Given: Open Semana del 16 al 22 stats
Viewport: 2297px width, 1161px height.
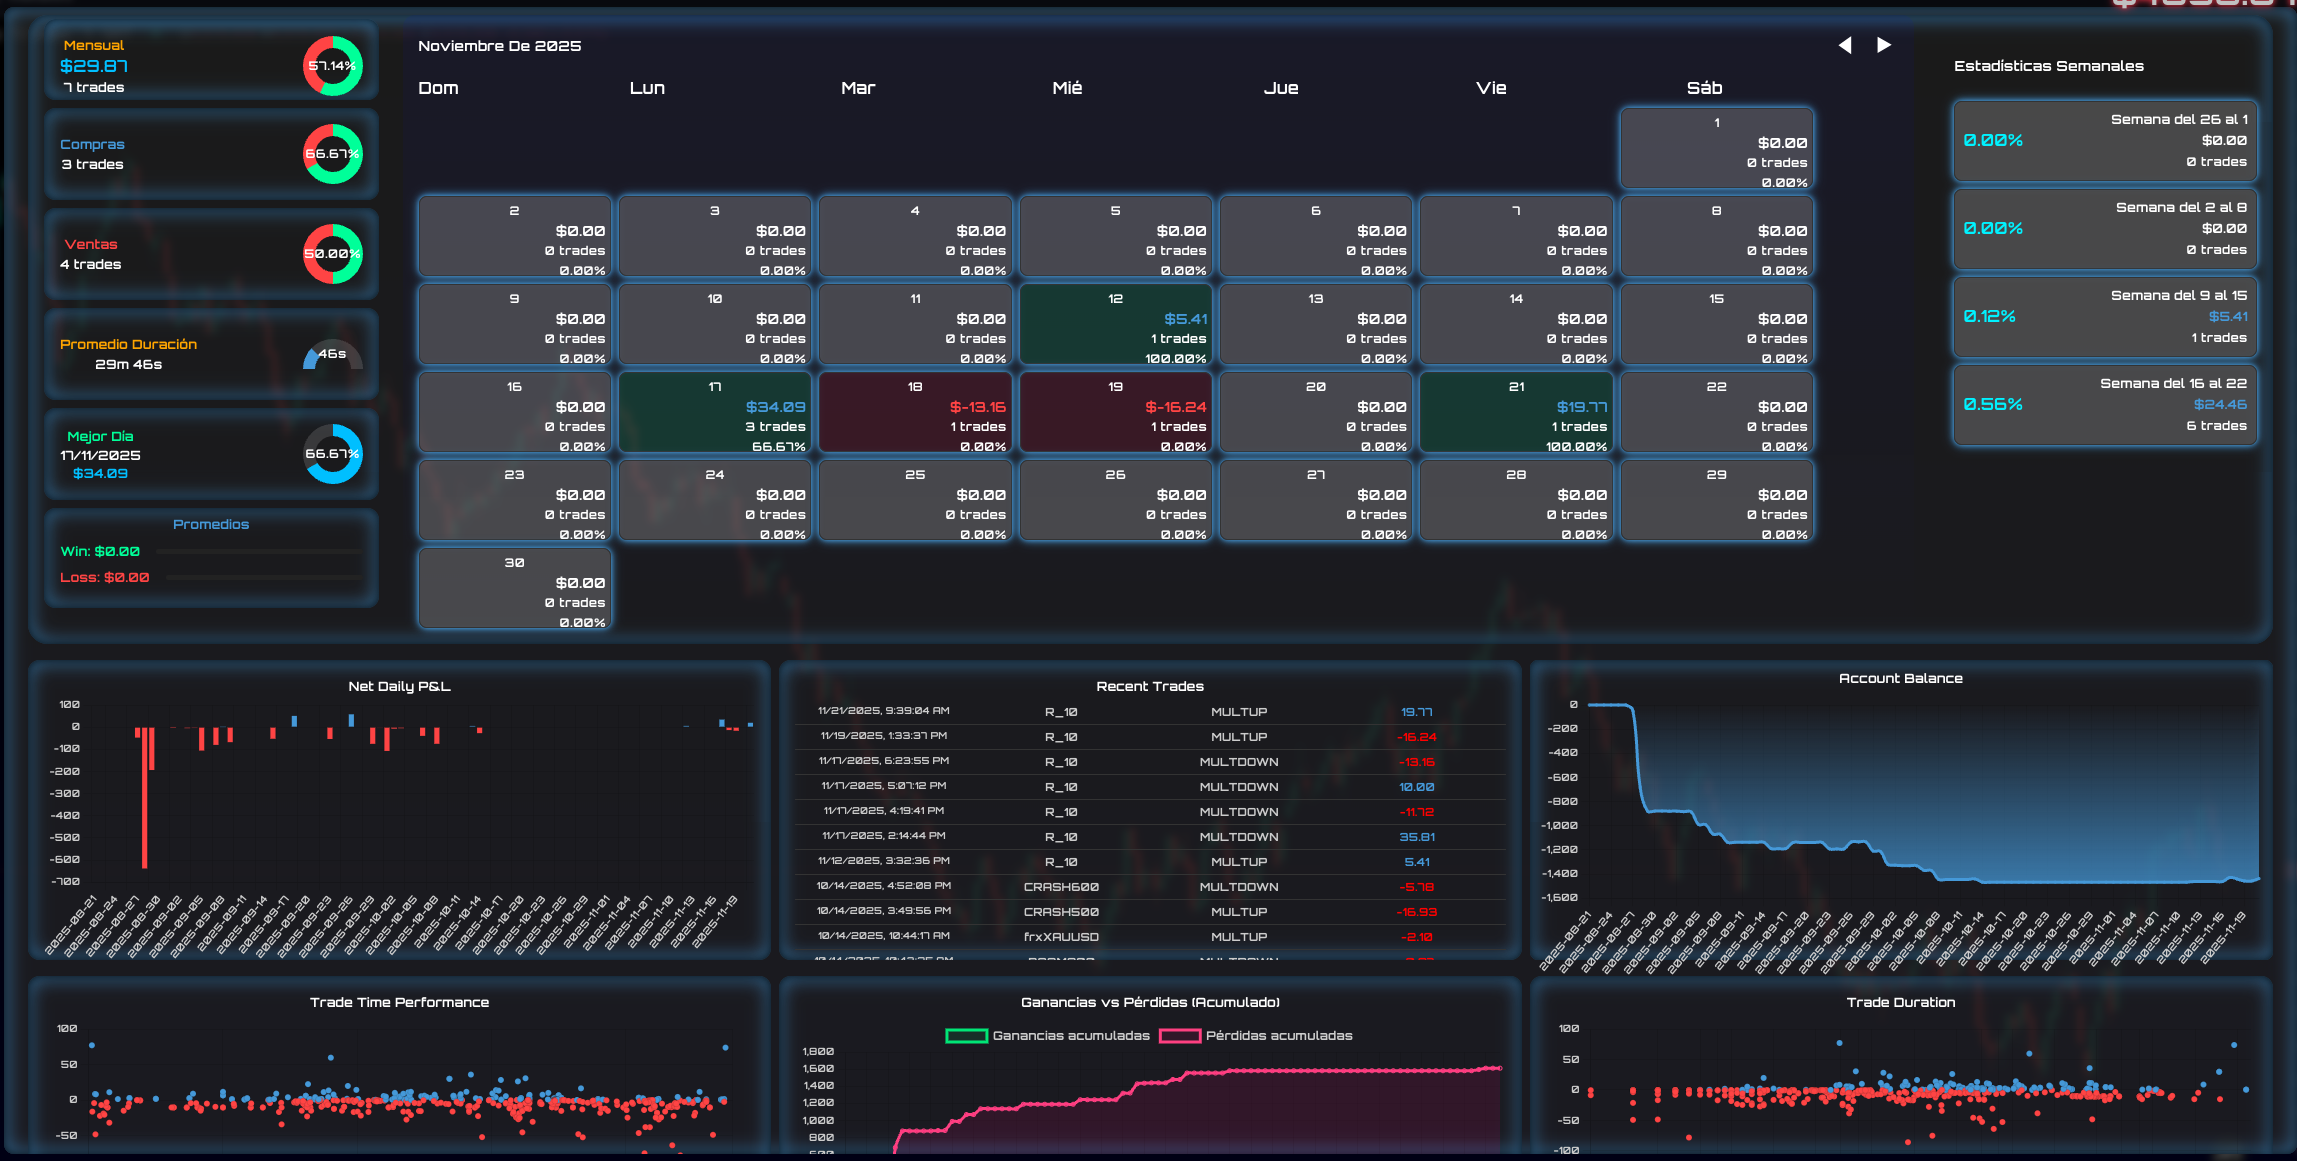Looking at the screenshot, I should pos(2105,405).
